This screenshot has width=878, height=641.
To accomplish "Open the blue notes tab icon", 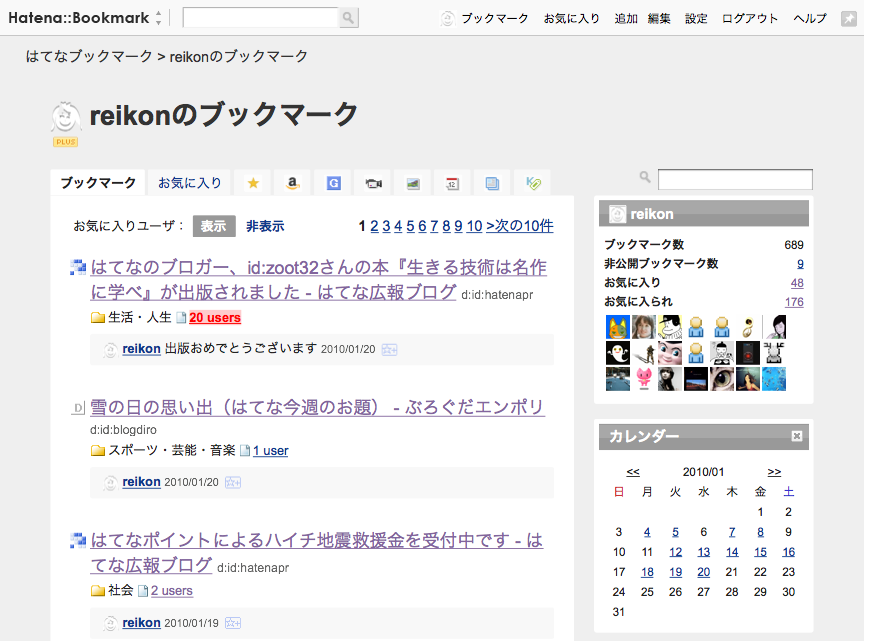I will [492, 183].
